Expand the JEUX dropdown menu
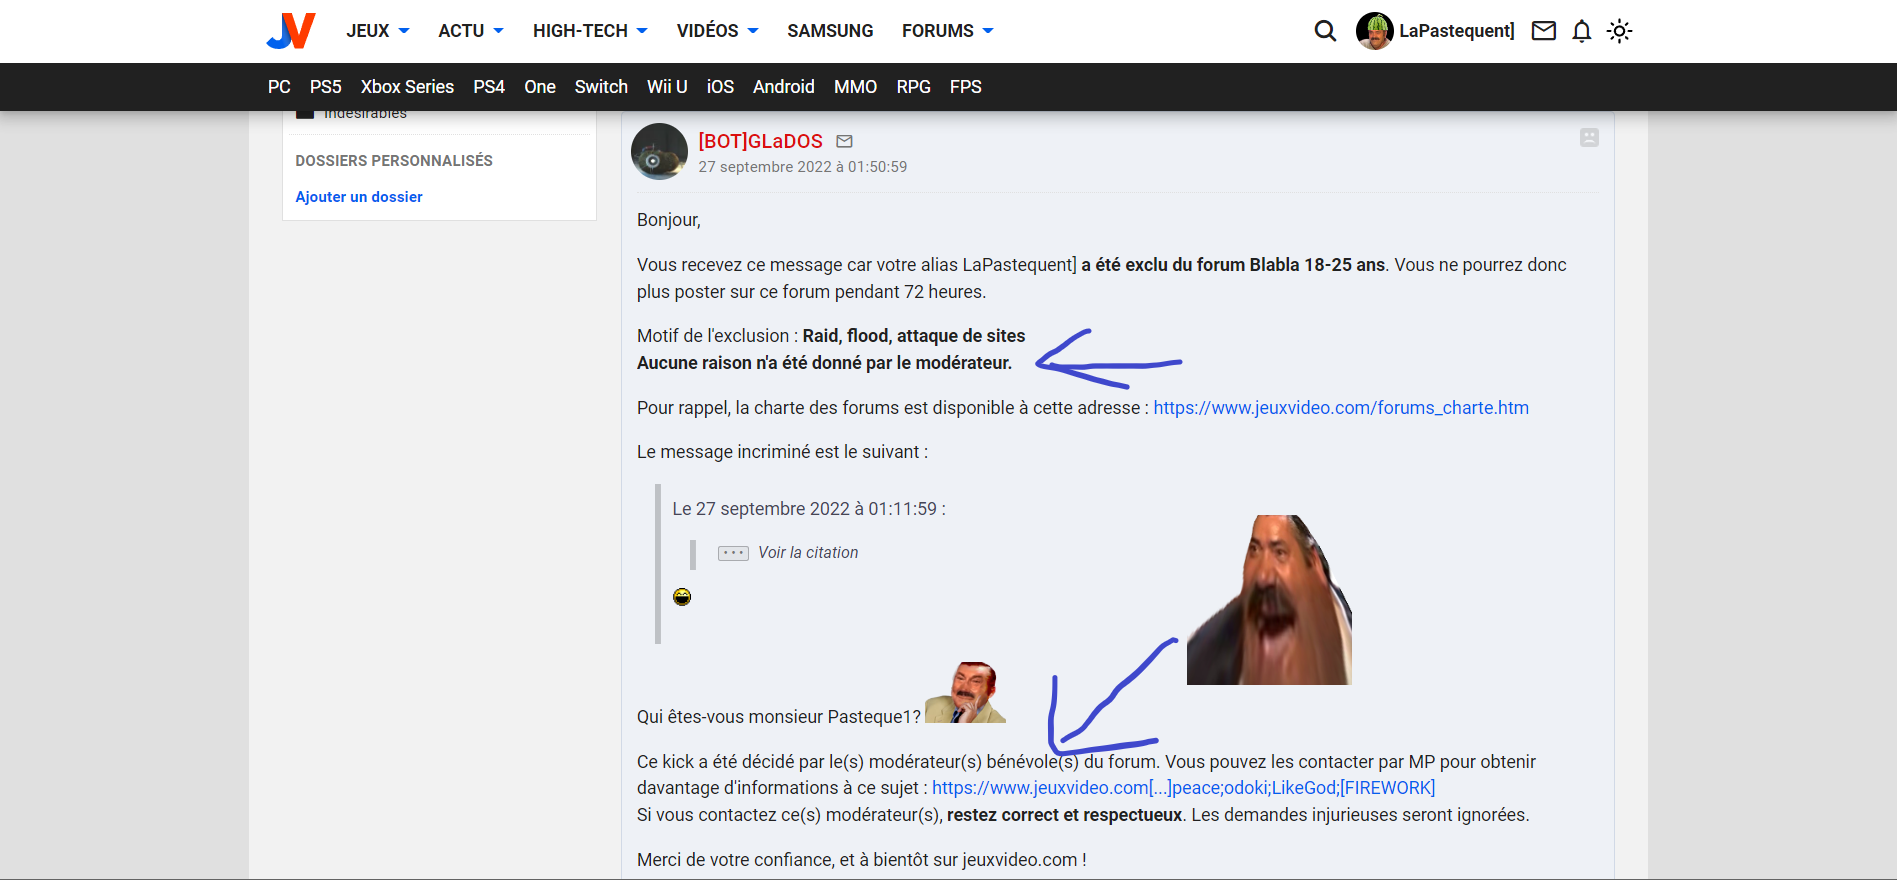1897x880 pixels. 377,31
